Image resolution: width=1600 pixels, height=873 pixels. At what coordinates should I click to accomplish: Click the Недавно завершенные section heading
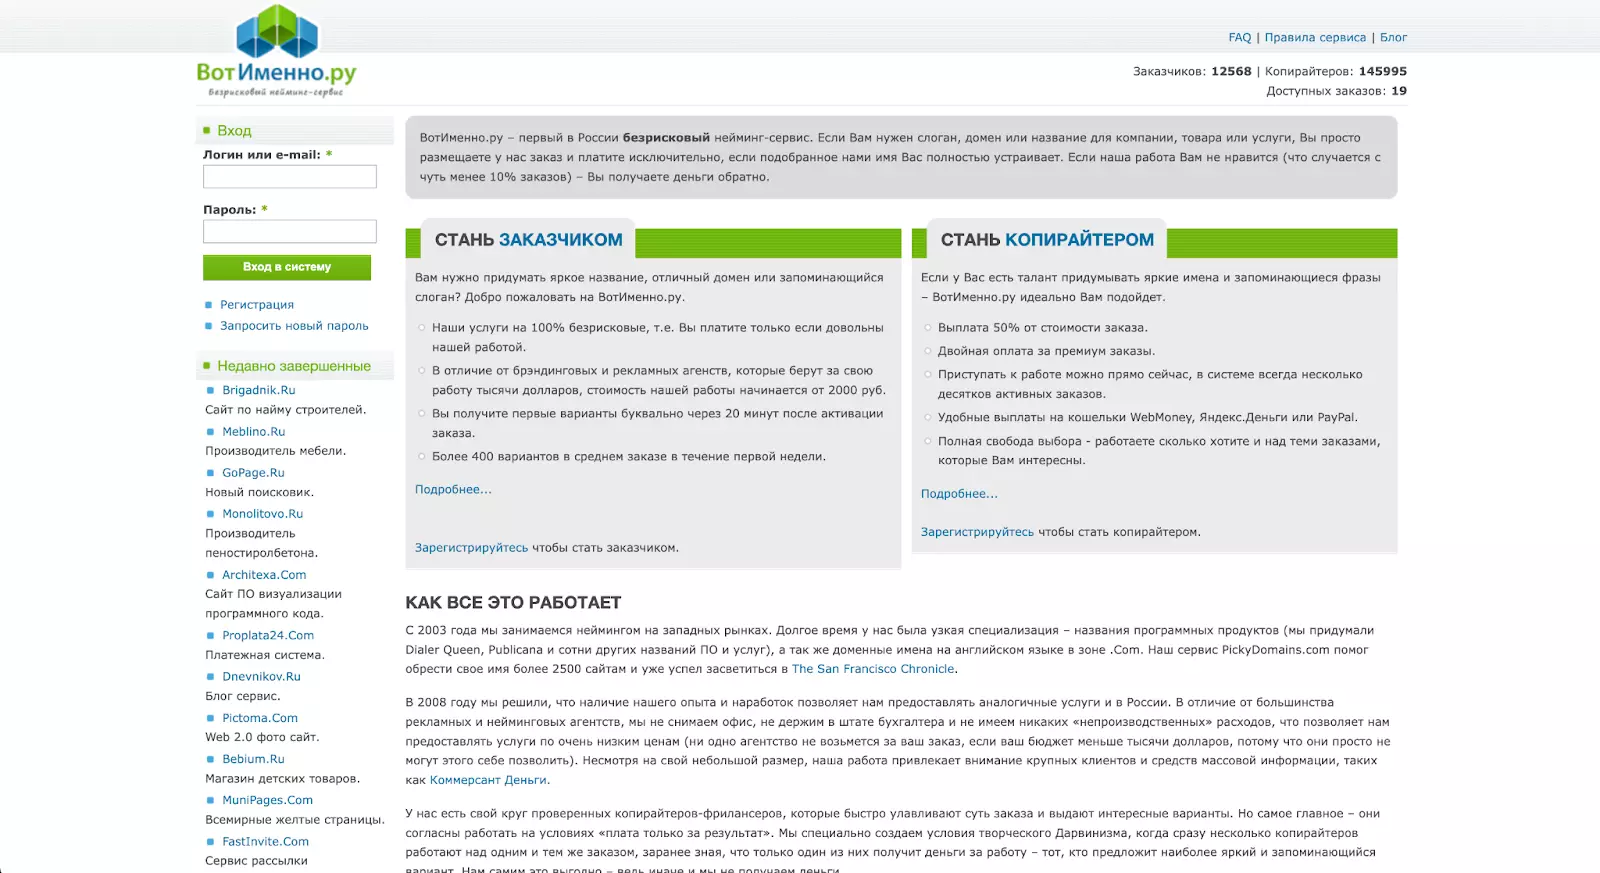click(294, 366)
